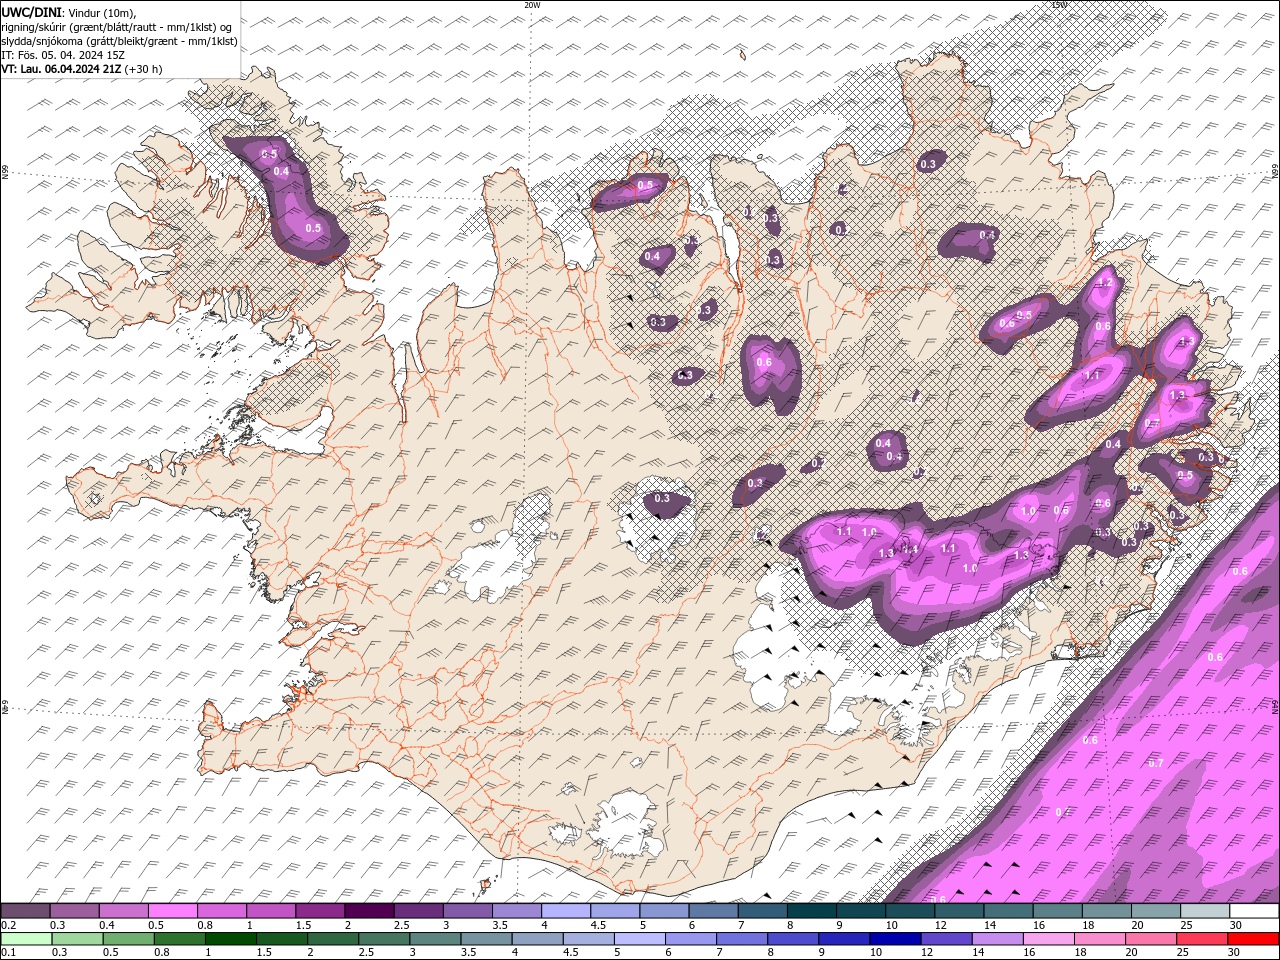1280x960 pixels.
Task: Click the lower-row forest green swatch starting at 0.8
Action: tap(180, 938)
